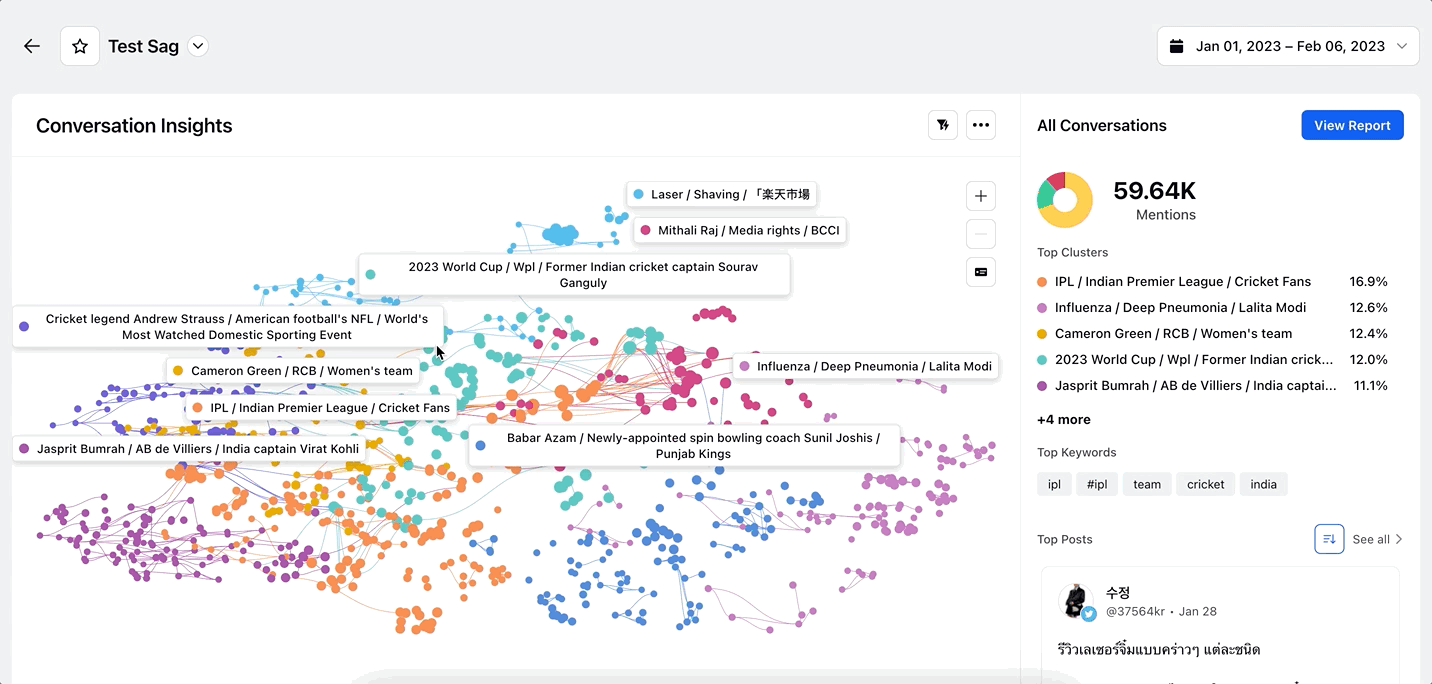Click See all for Top Posts
The height and width of the screenshot is (684, 1432).
pos(1378,539)
